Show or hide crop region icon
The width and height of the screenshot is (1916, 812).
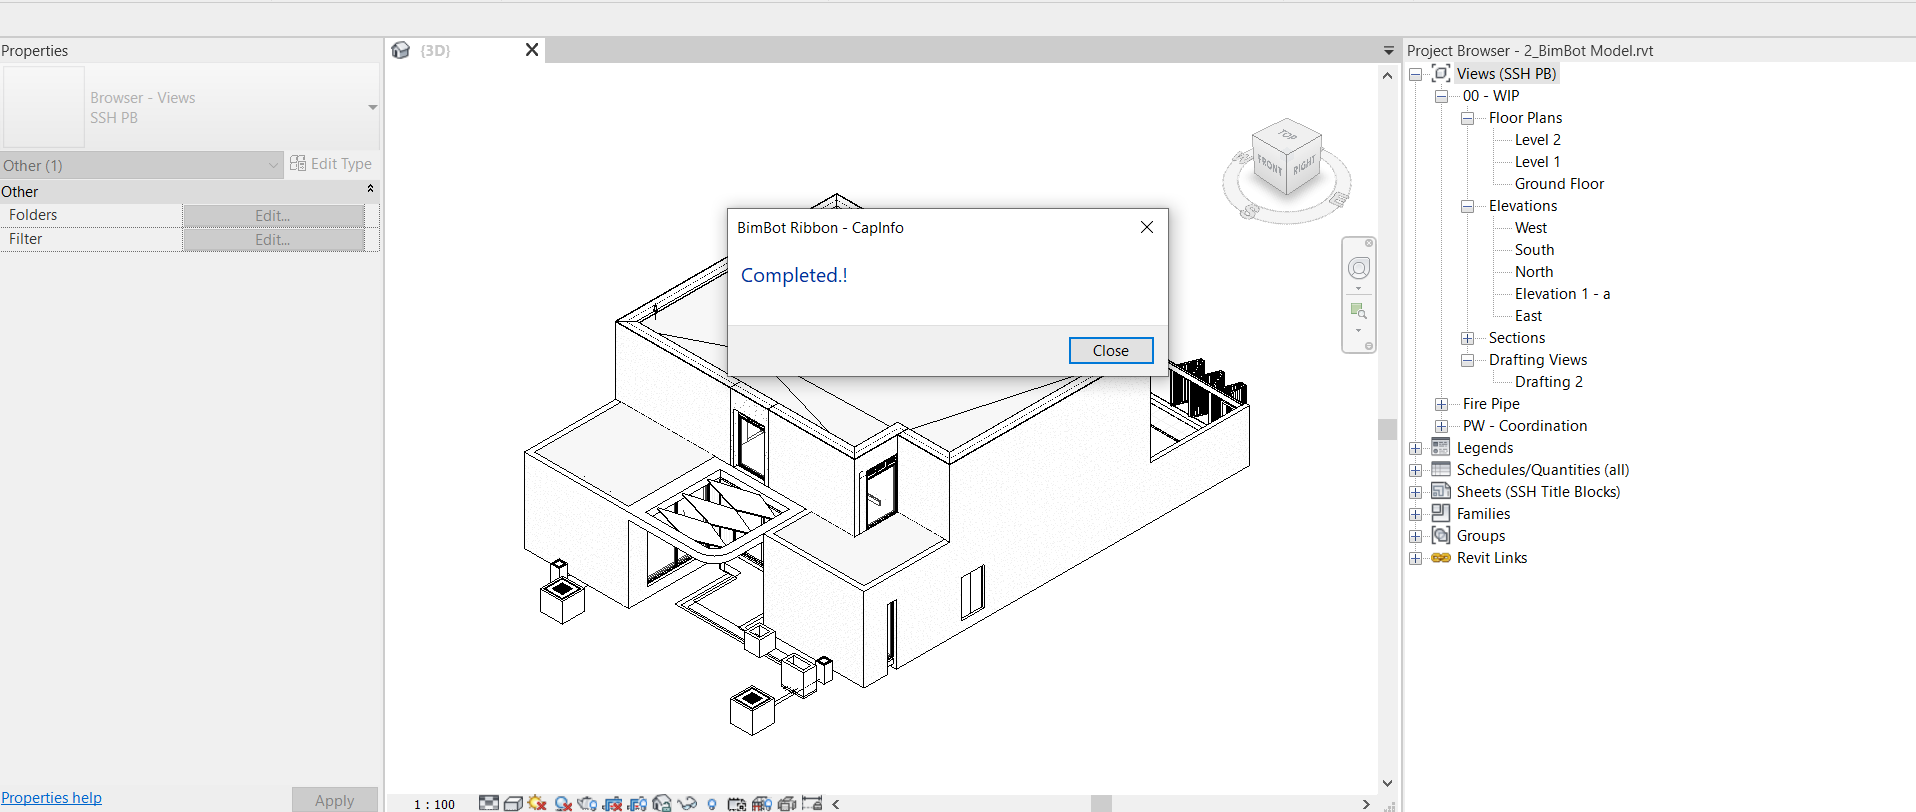[637, 803]
